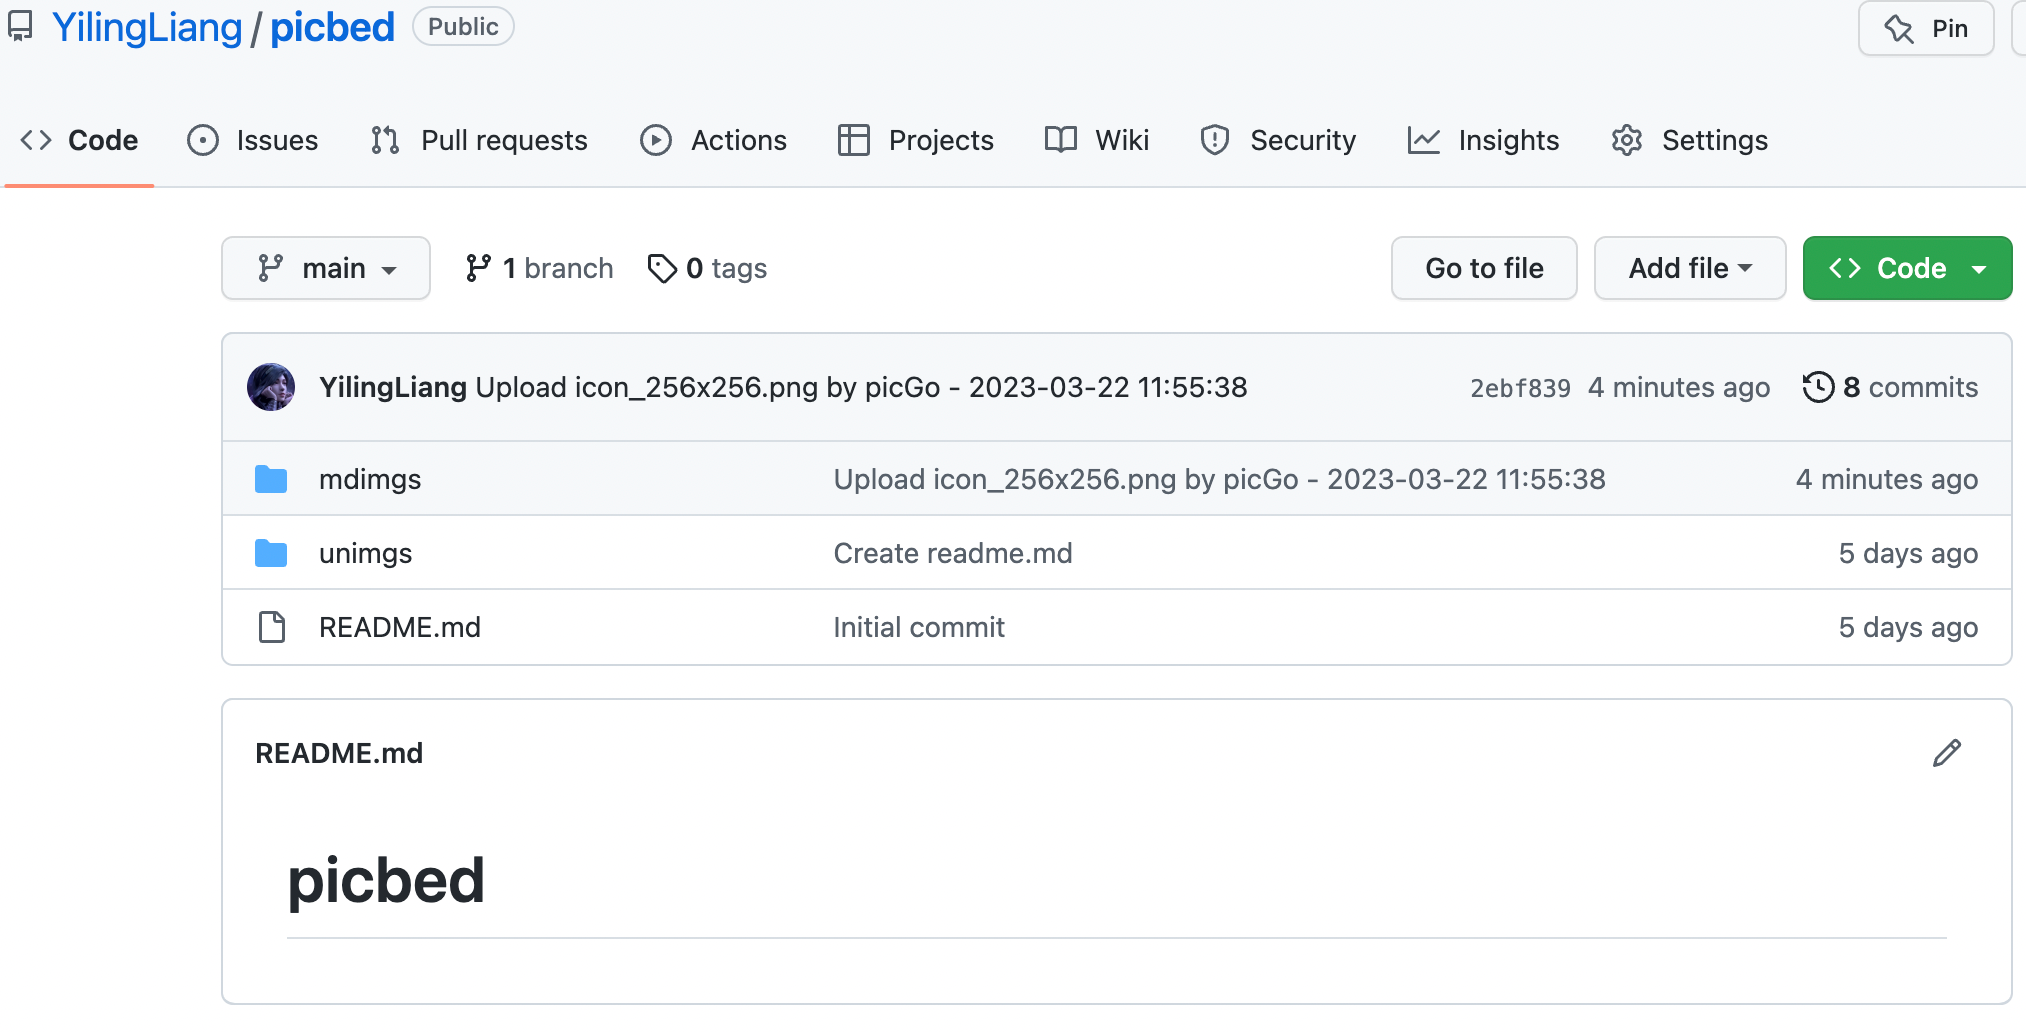Click the Pull requests merge icon
2026x1032 pixels.
385,140
